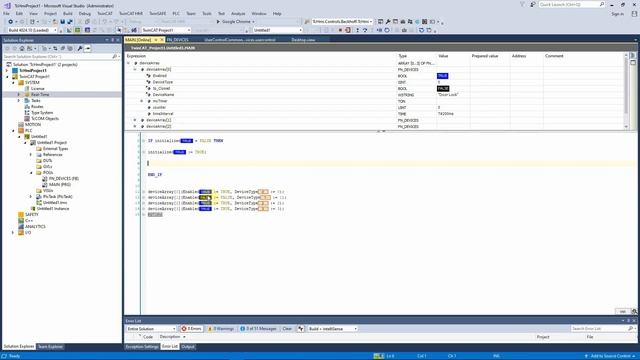
Task: Open TcHmi.Controls.Beckhoff dropdown
Action: tap(342, 22)
